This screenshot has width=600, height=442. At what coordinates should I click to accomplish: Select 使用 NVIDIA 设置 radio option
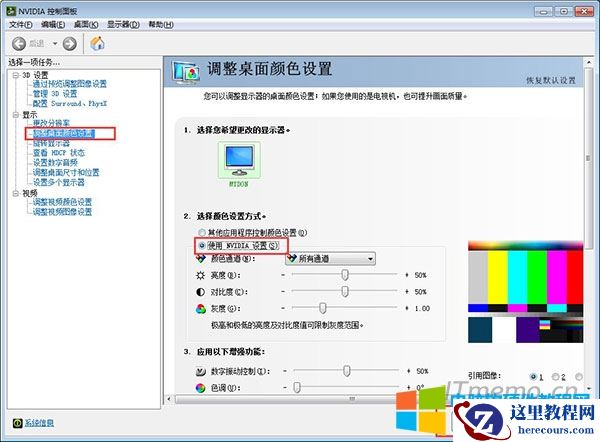(202, 245)
